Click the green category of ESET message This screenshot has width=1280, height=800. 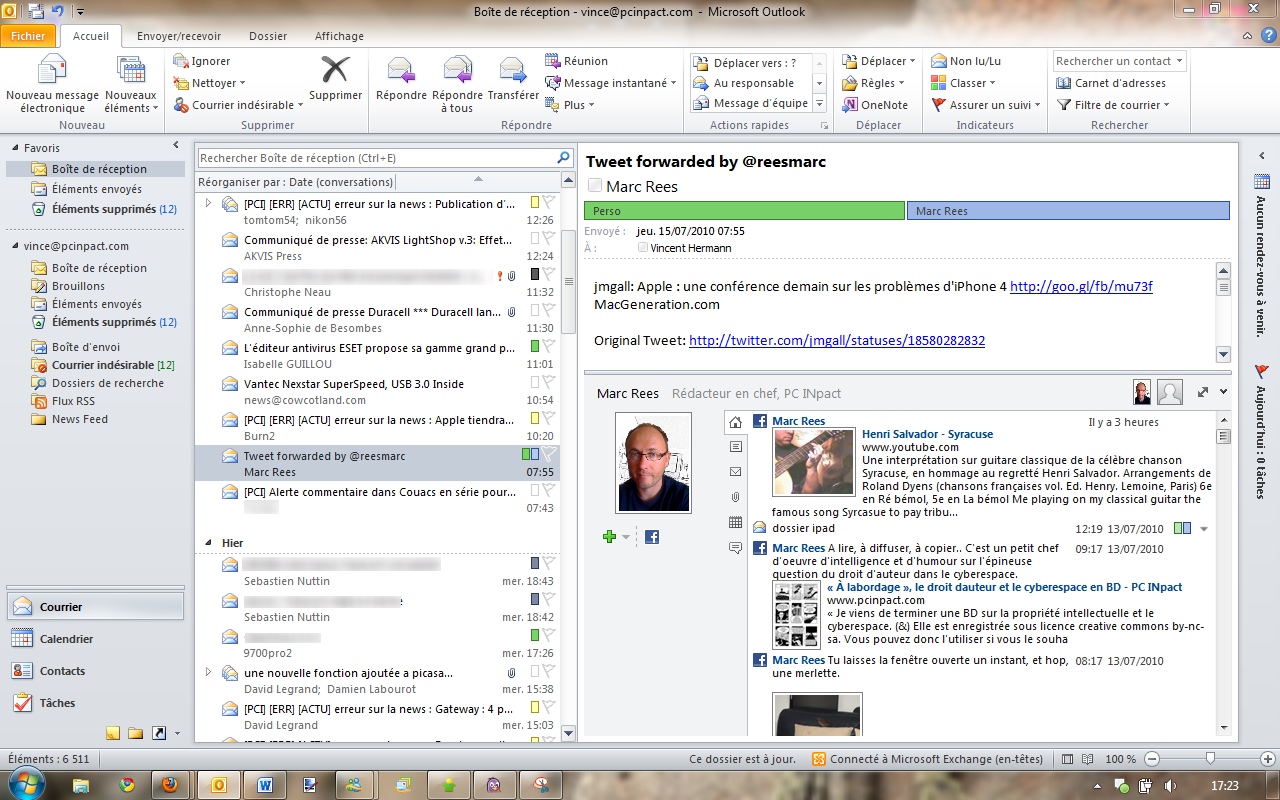click(535, 346)
